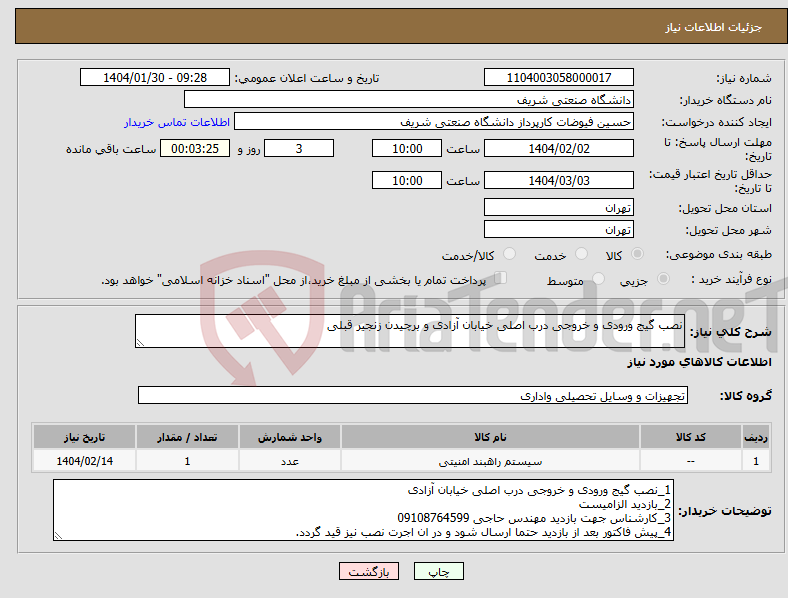Click the resize handle of شرح کلی نیاز box
Screen dimensions: 788x598
pyautogui.click(x=140, y=343)
